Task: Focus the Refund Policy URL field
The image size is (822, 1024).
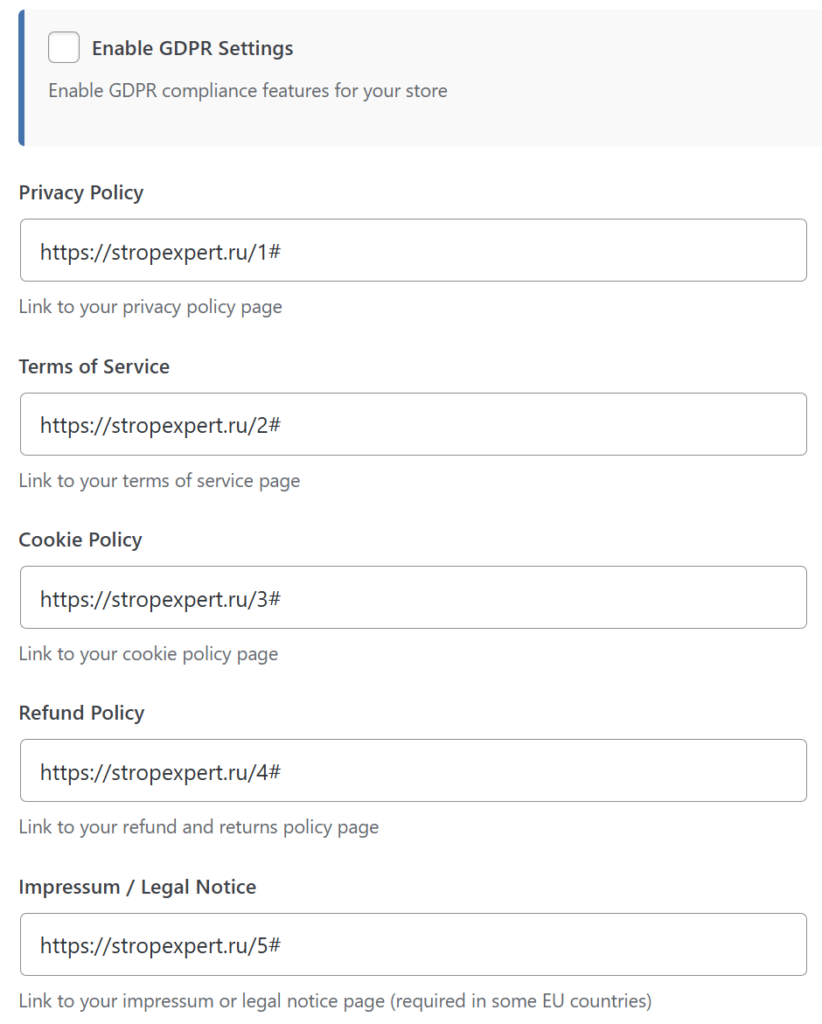Action: point(413,770)
